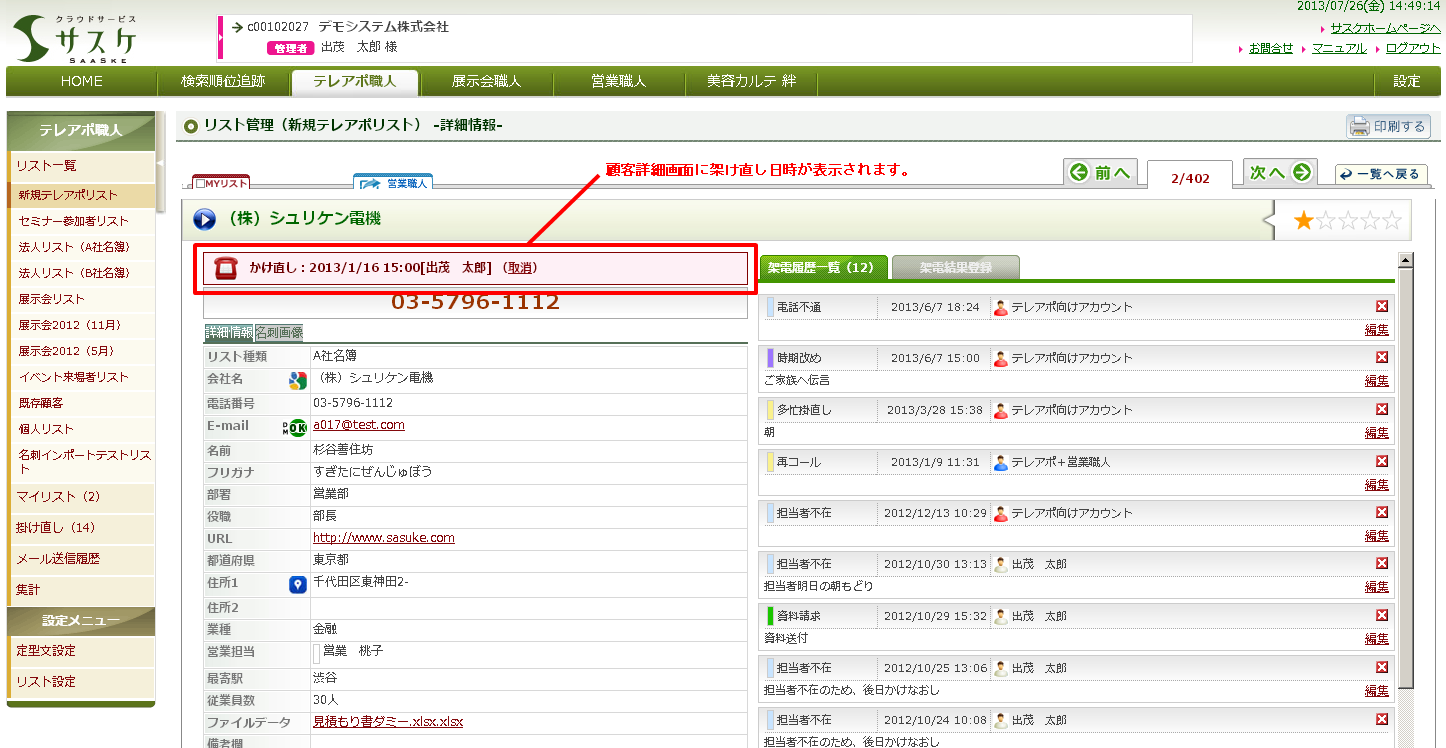
Task: Toggle the checkbox beside 営業 桃子
Action: tap(316, 654)
